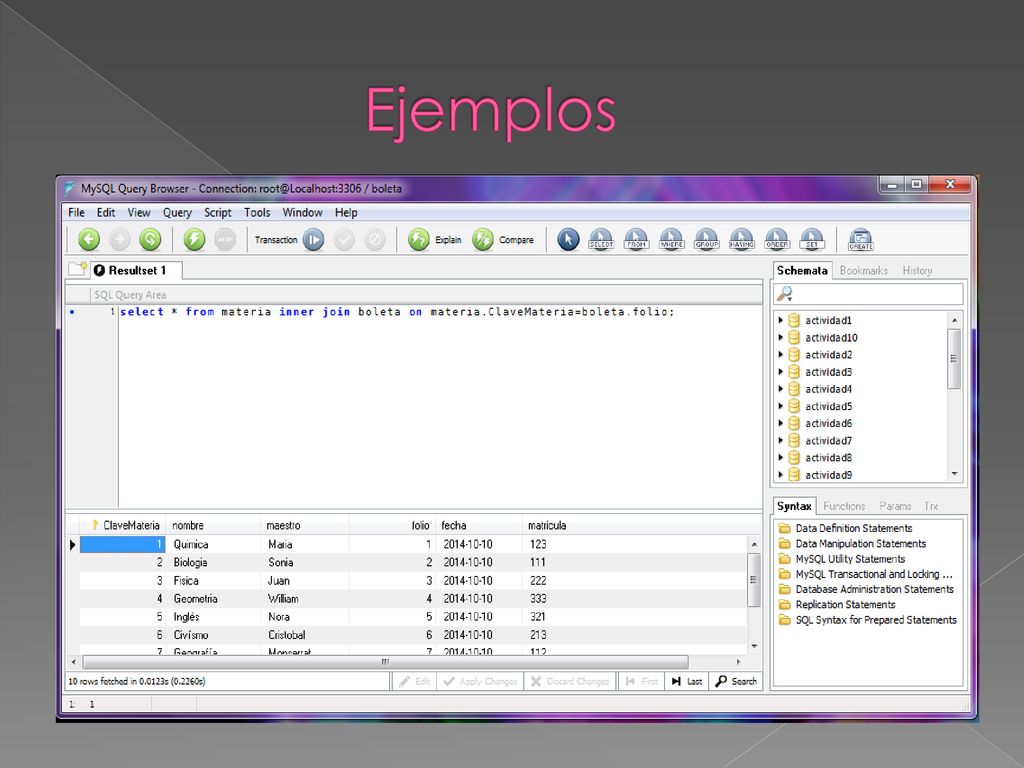Viewport: 1024px width, 768px height.
Task: Click the Discard Changes button
Action: (x=570, y=681)
